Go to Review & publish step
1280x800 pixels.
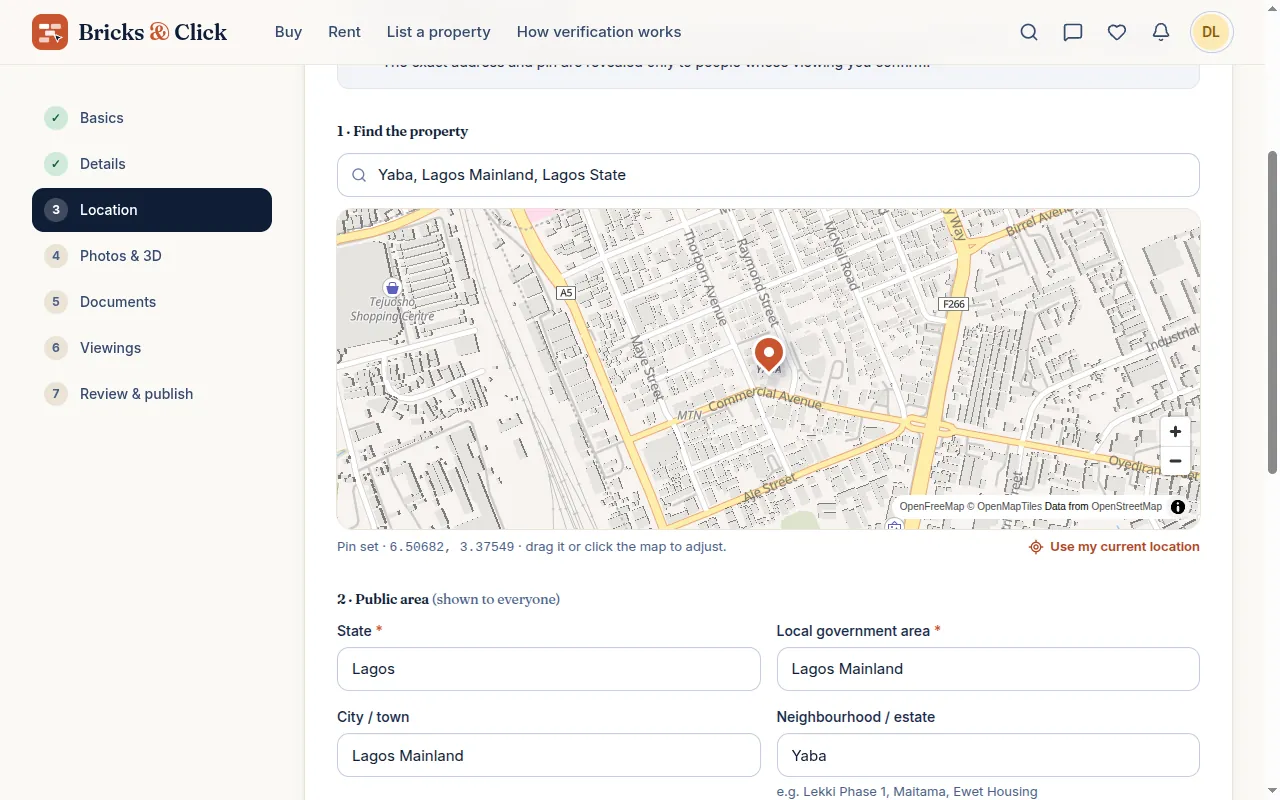coord(152,394)
